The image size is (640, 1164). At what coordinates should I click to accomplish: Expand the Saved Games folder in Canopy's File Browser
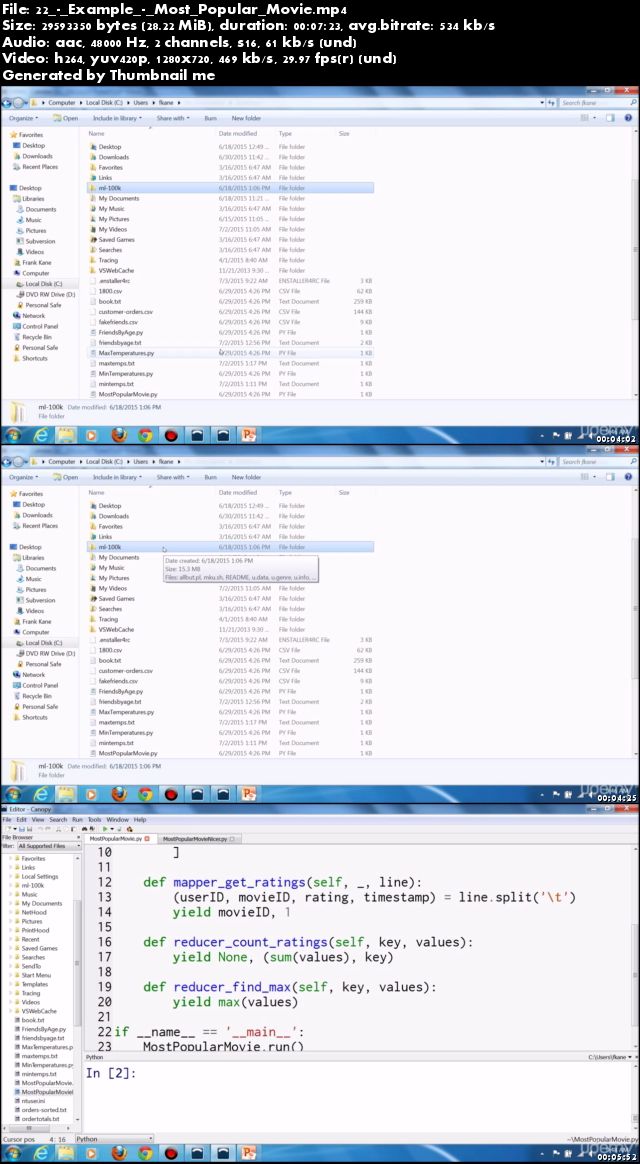point(11,948)
